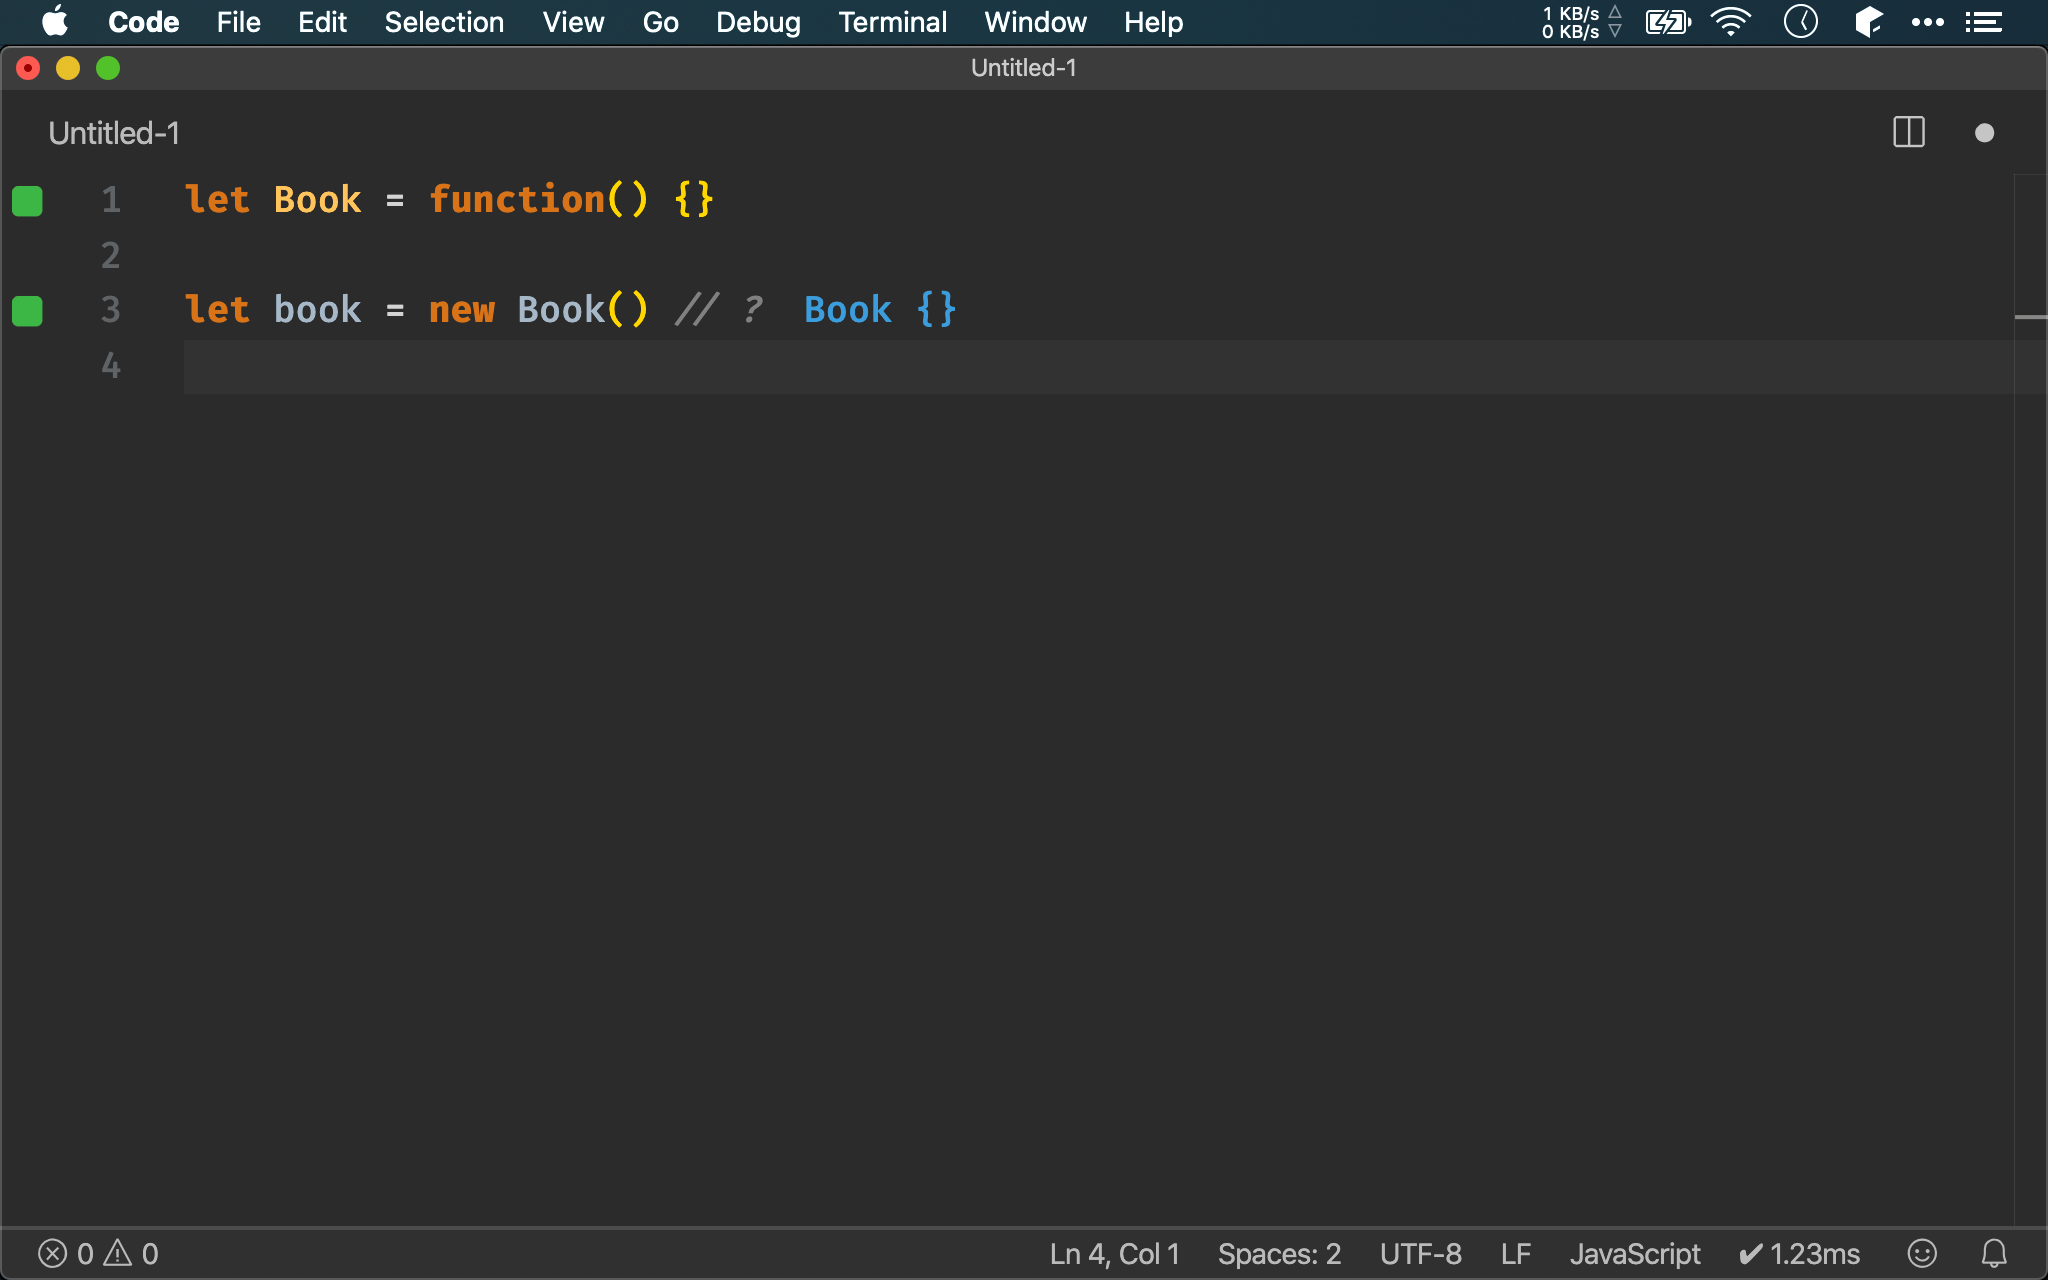Open the macOS Notification Center list icon

1983,22
